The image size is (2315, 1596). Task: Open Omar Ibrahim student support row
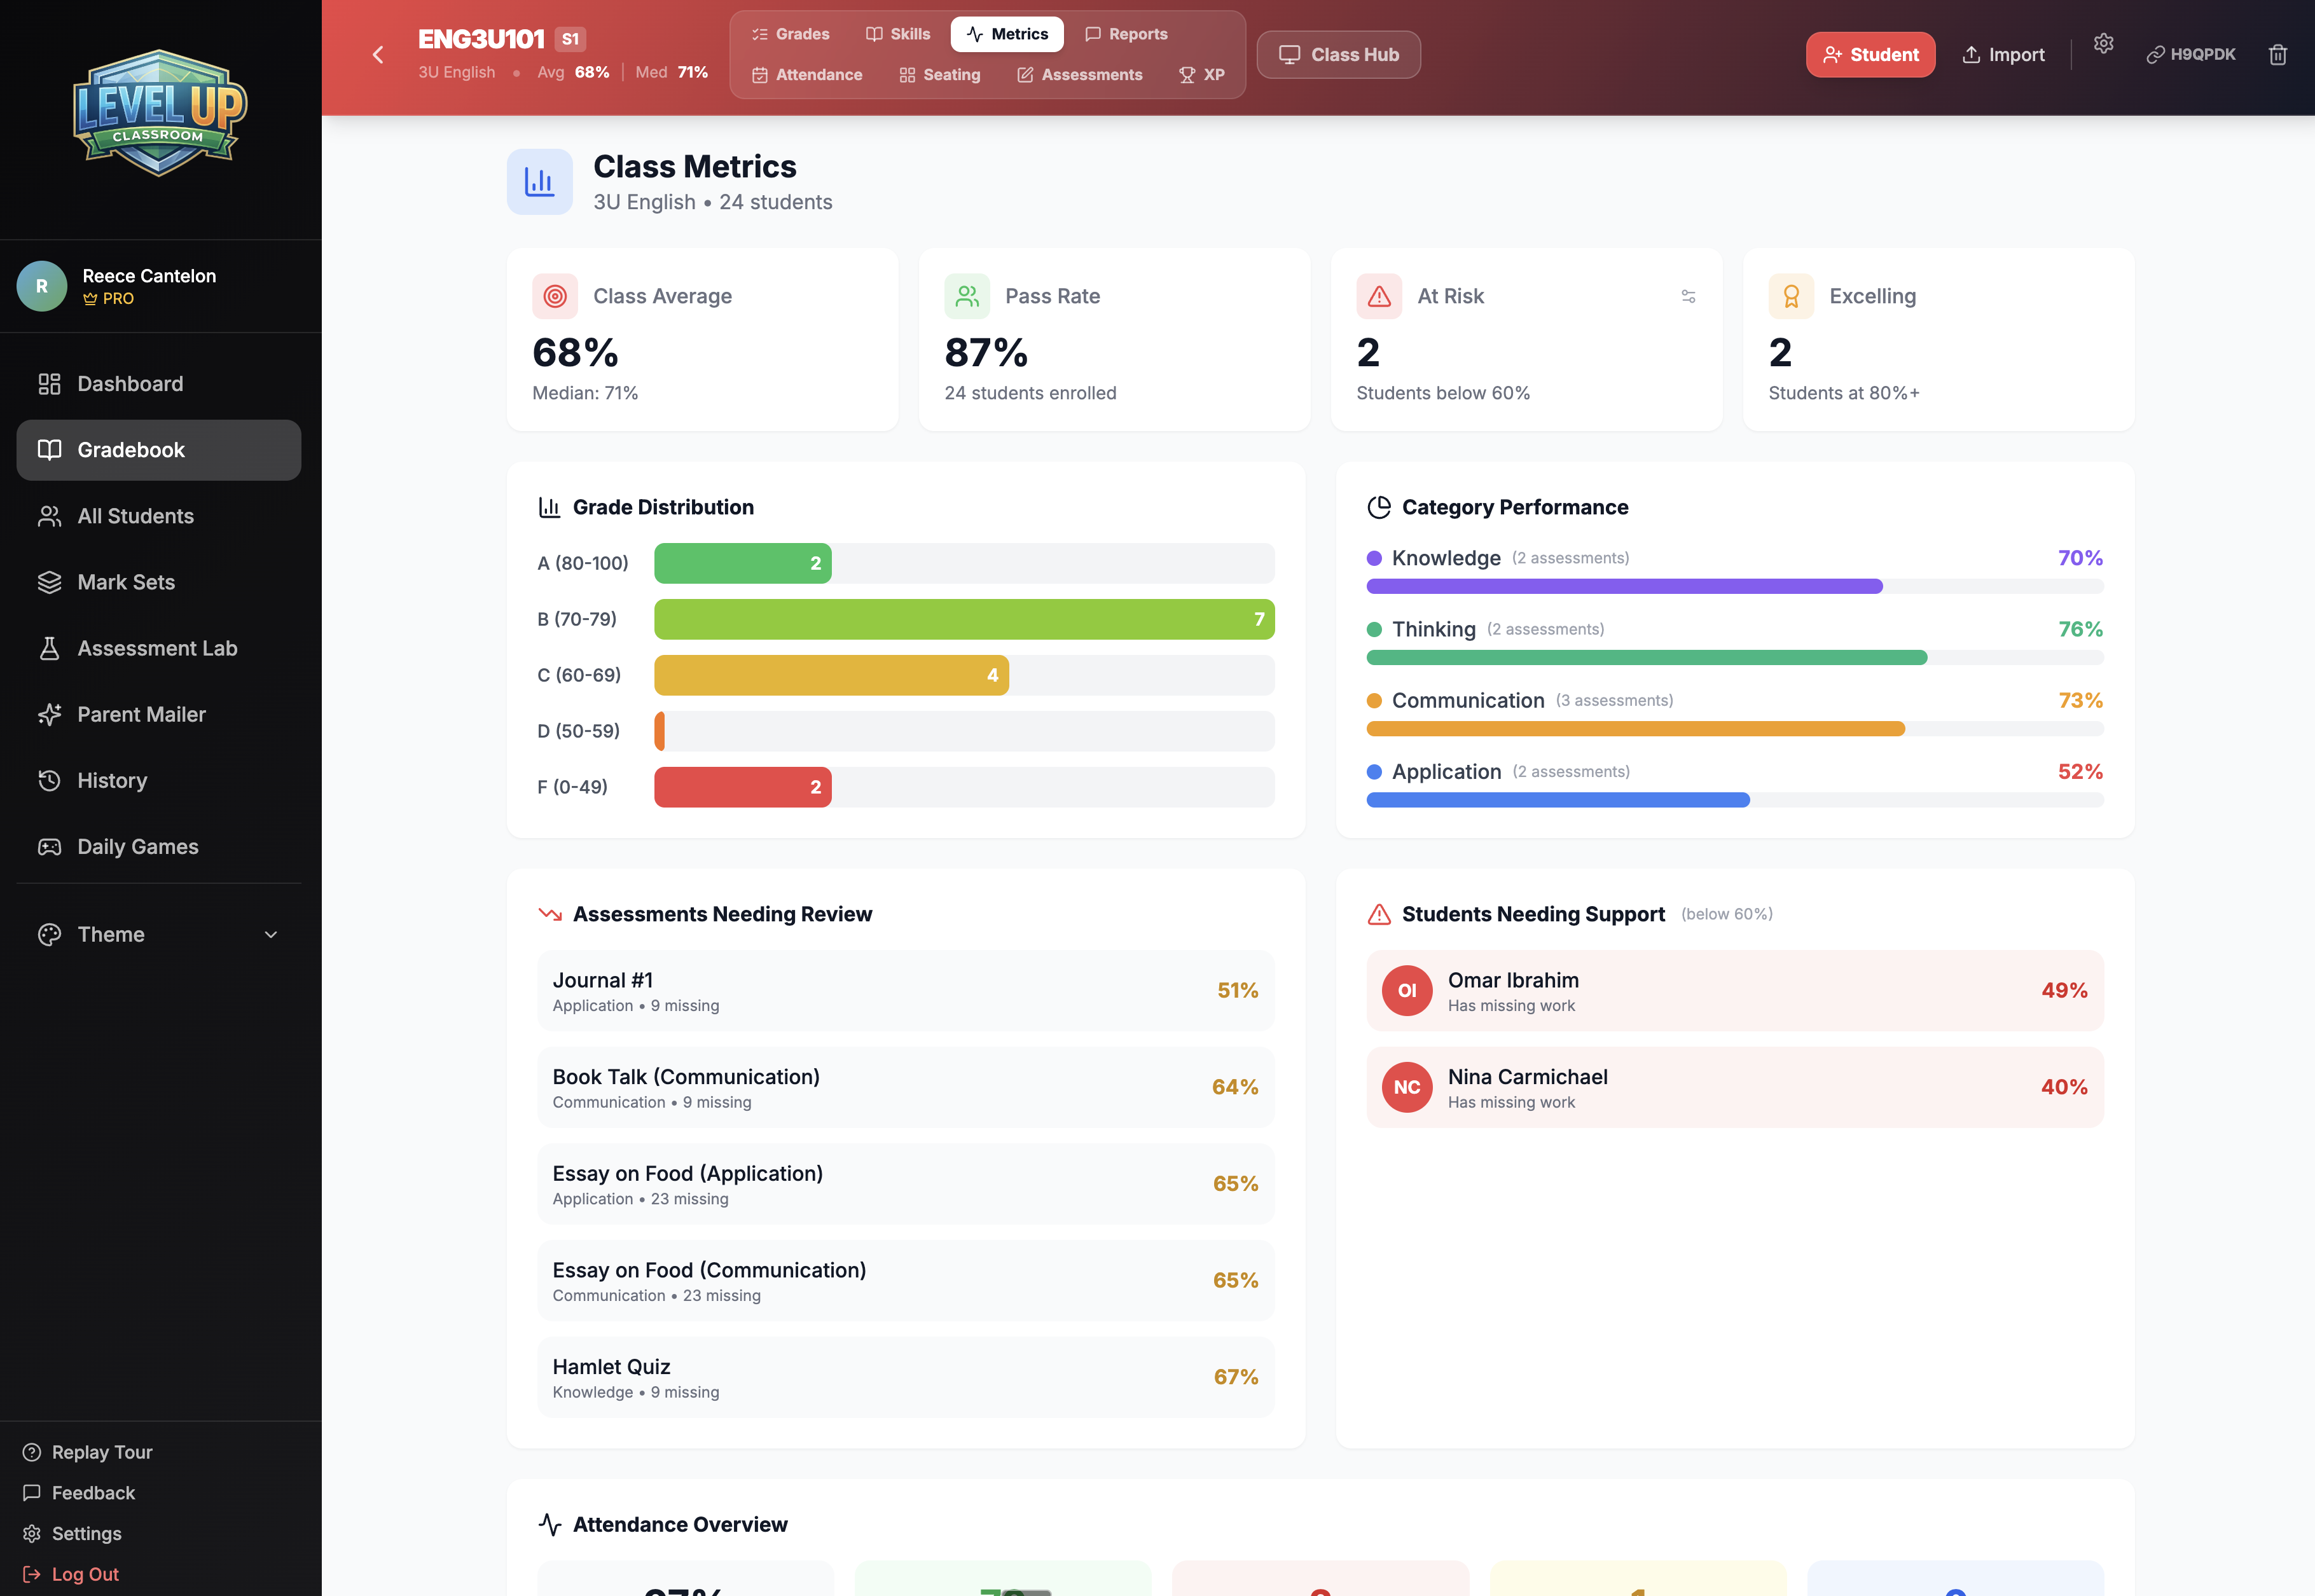pyautogui.click(x=1734, y=991)
